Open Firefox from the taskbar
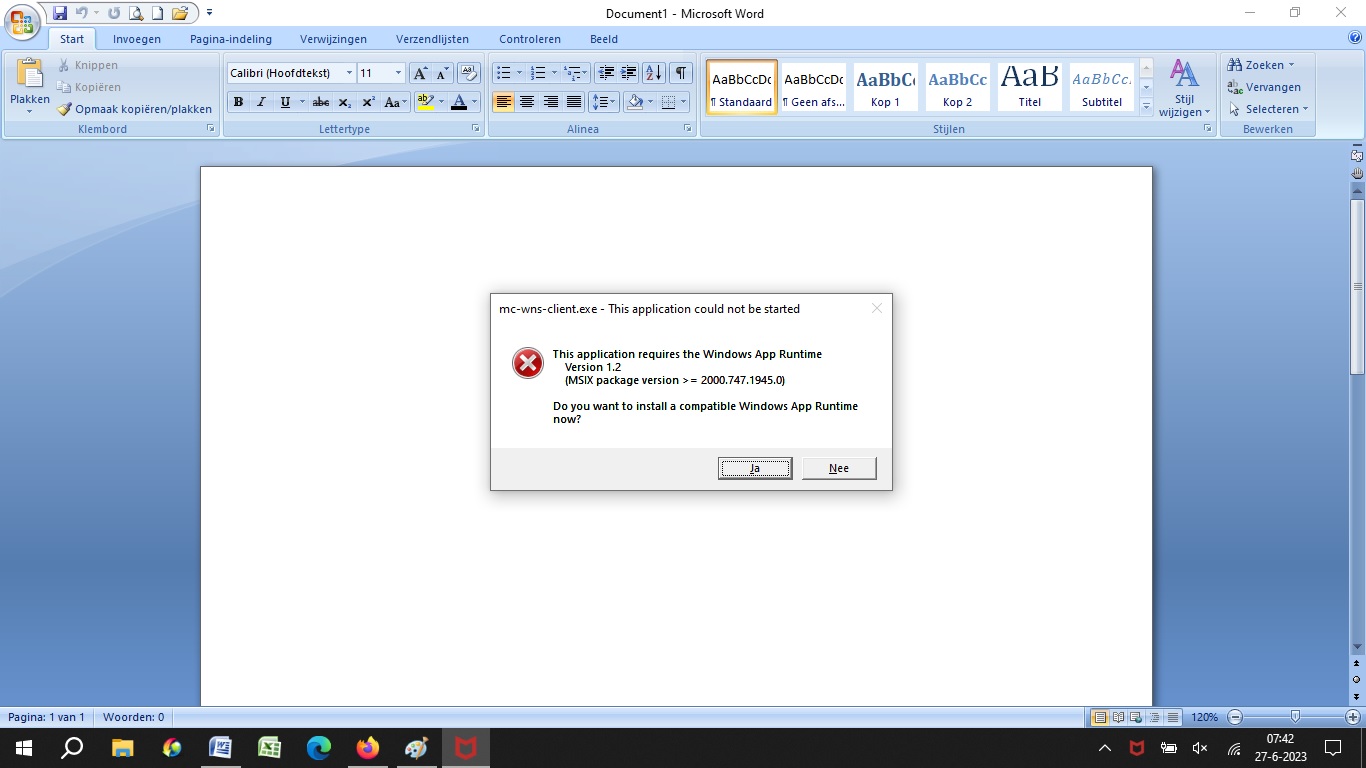The height and width of the screenshot is (768, 1366). click(x=368, y=748)
